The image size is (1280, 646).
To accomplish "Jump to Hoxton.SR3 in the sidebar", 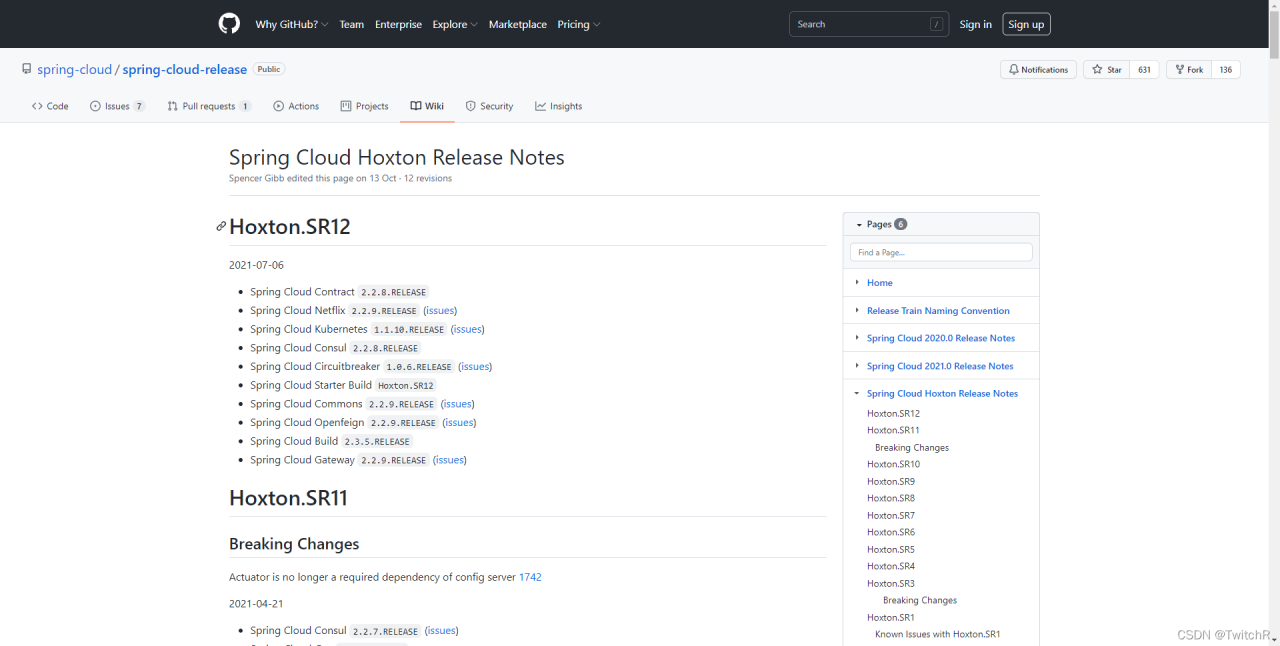I will (x=891, y=583).
